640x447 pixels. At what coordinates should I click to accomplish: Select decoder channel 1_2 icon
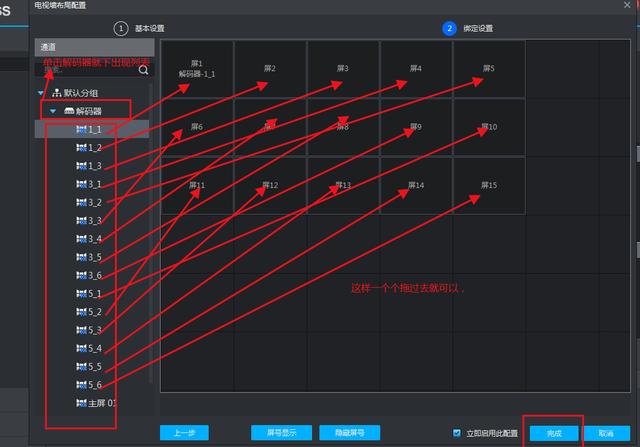(81, 147)
